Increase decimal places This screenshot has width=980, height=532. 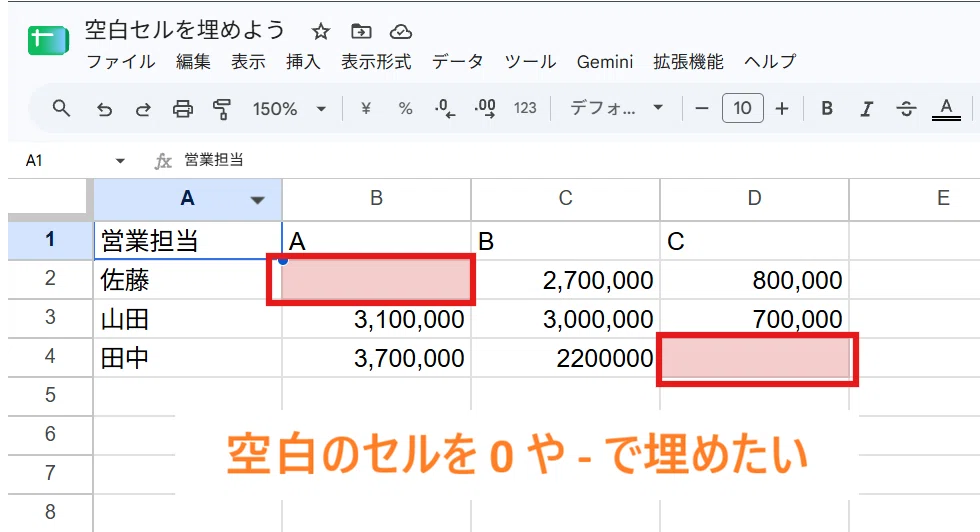tap(485, 109)
